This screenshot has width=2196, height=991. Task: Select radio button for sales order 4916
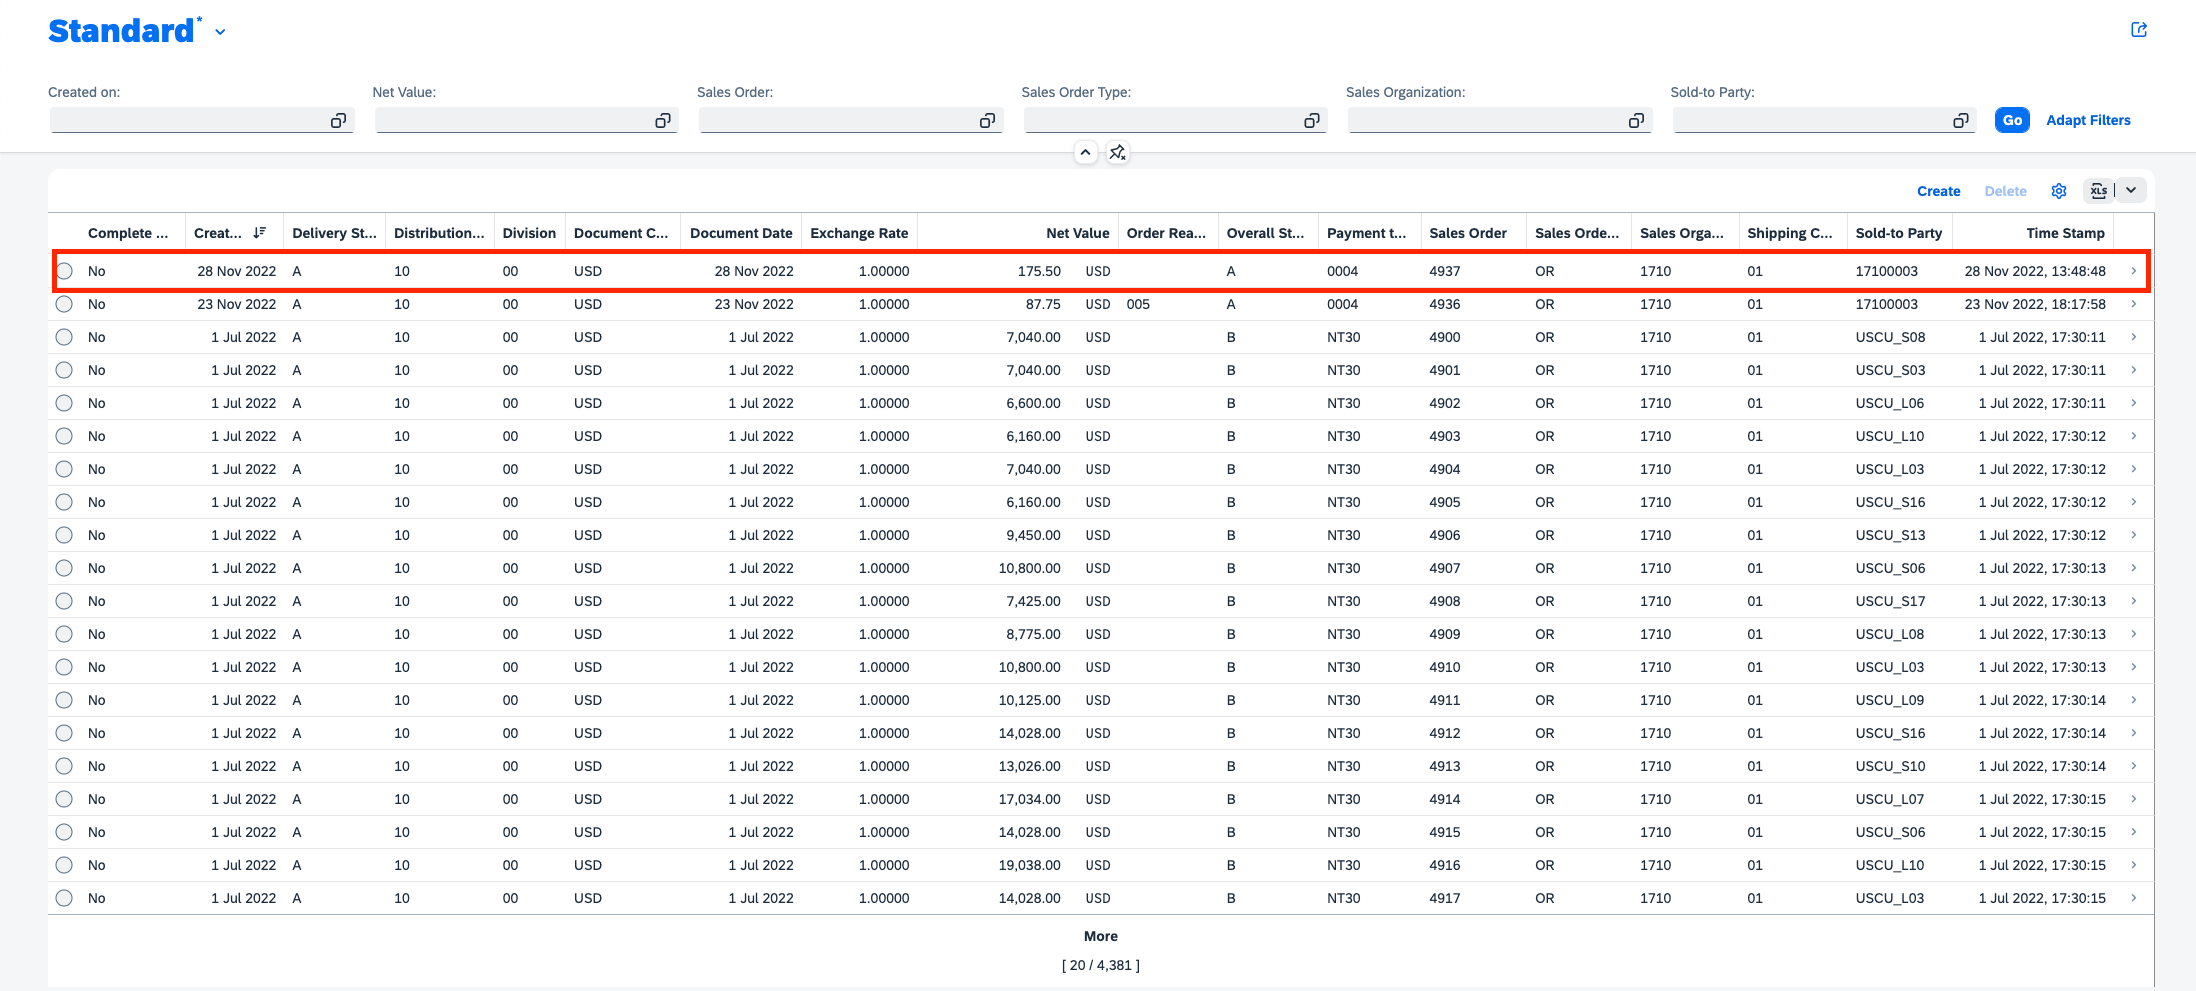point(64,865)
